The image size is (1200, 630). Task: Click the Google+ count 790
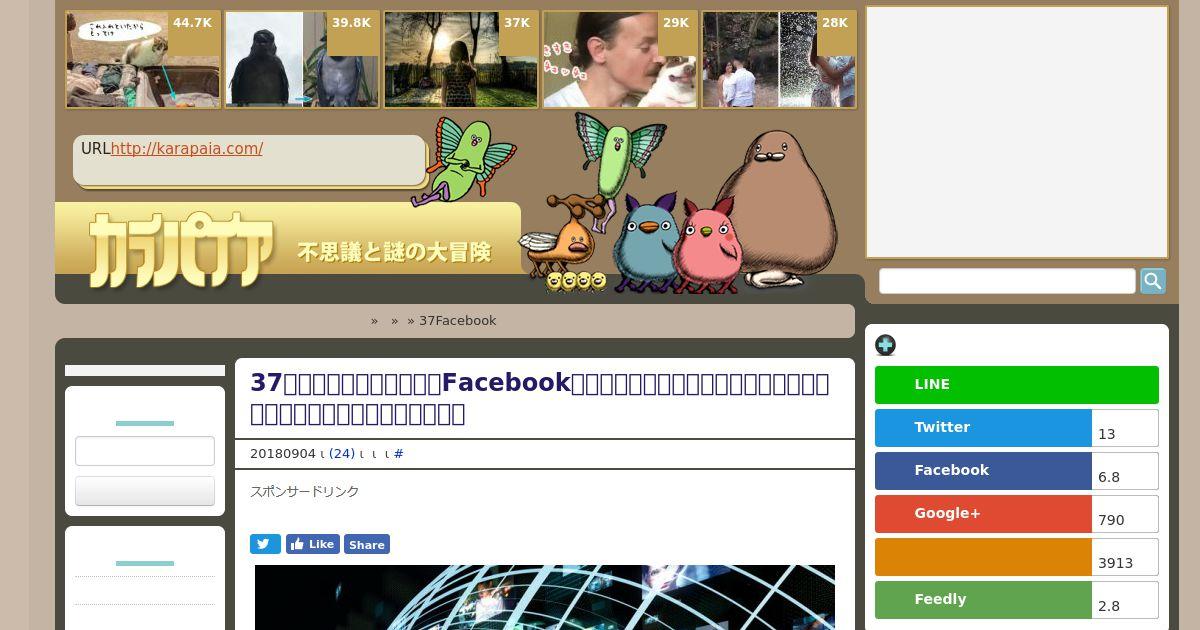(1125, 515)
